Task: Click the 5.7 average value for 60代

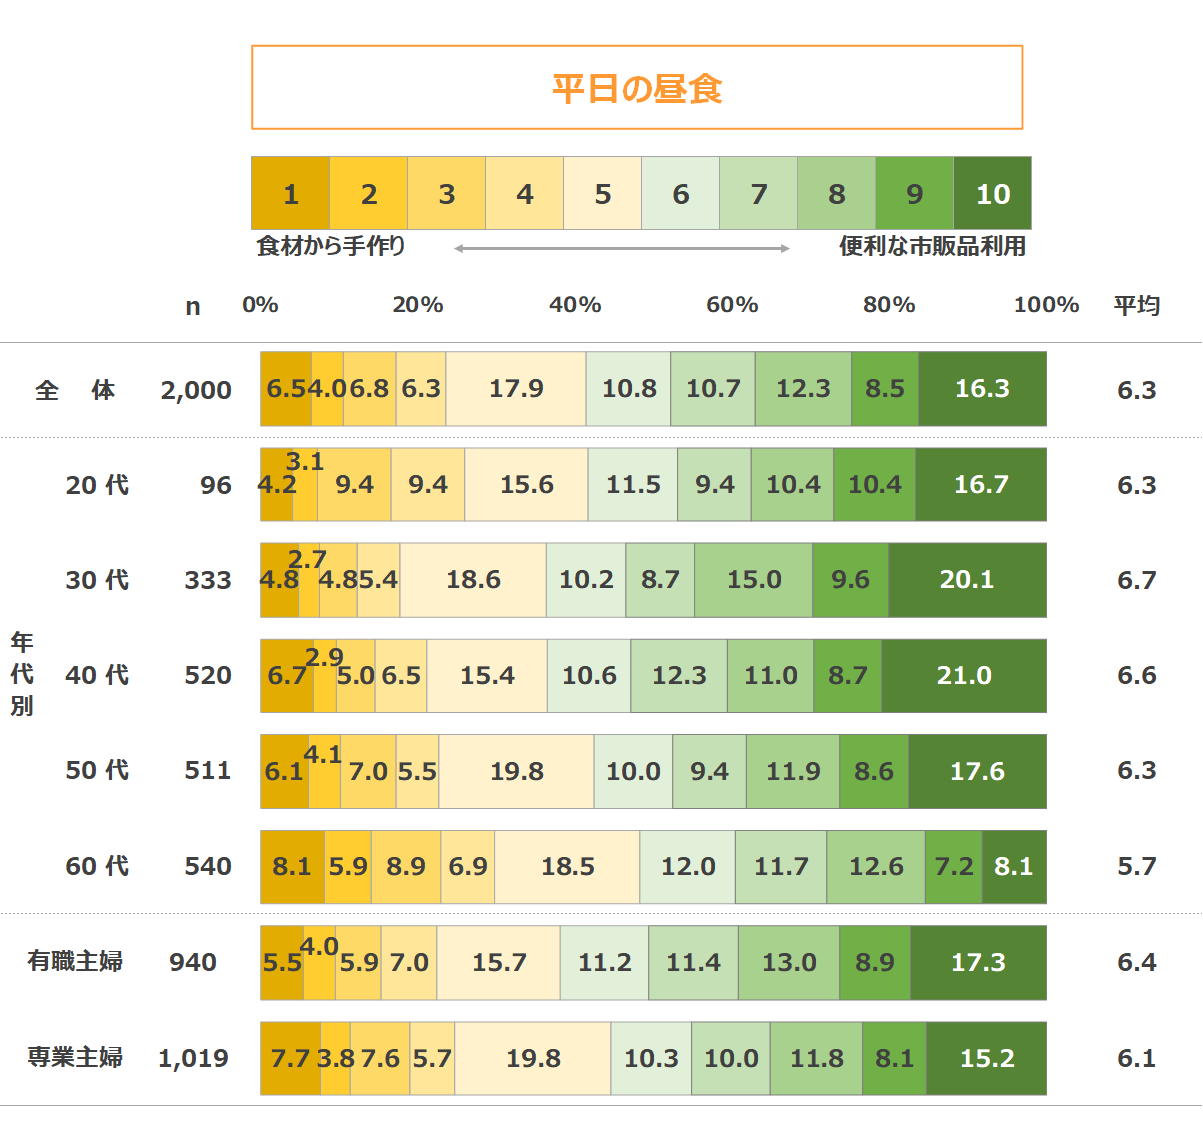Action: [1137, 867]
